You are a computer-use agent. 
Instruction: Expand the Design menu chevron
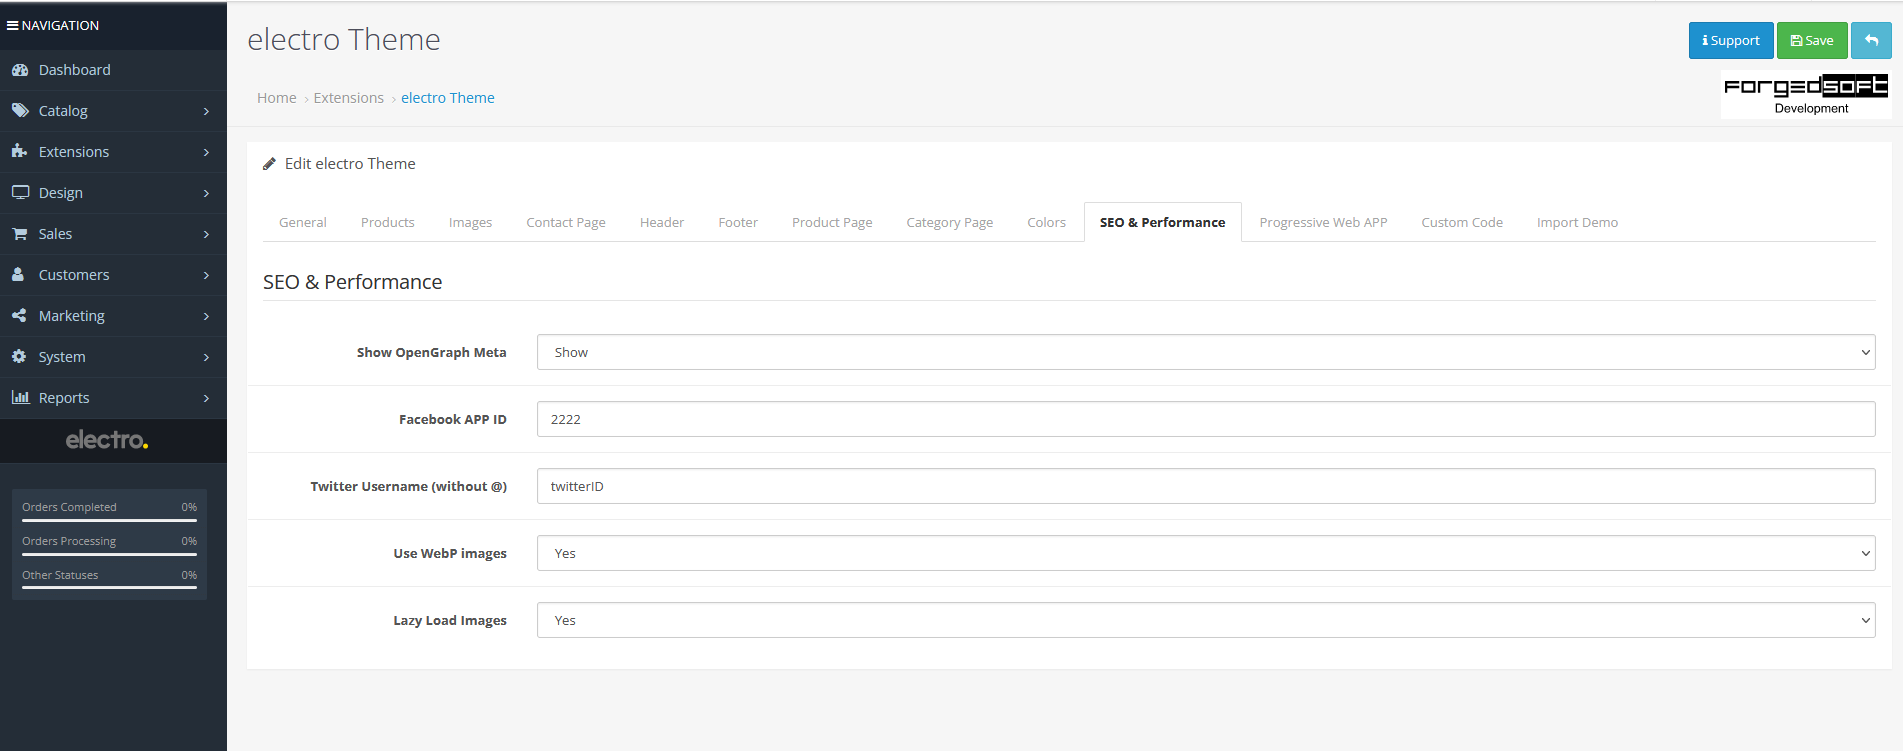pos(206,193)
